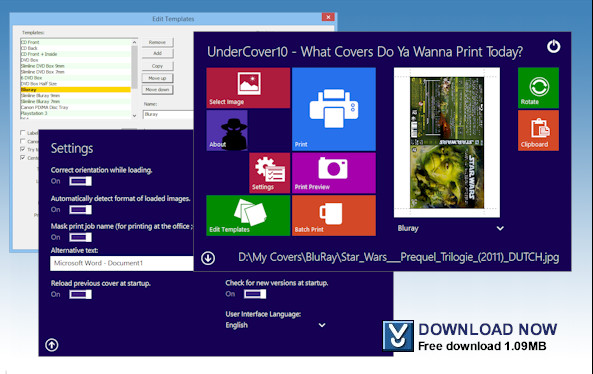Click the Move up button
The height and width of the screenshot is (374, 593).
click(157, 78)
